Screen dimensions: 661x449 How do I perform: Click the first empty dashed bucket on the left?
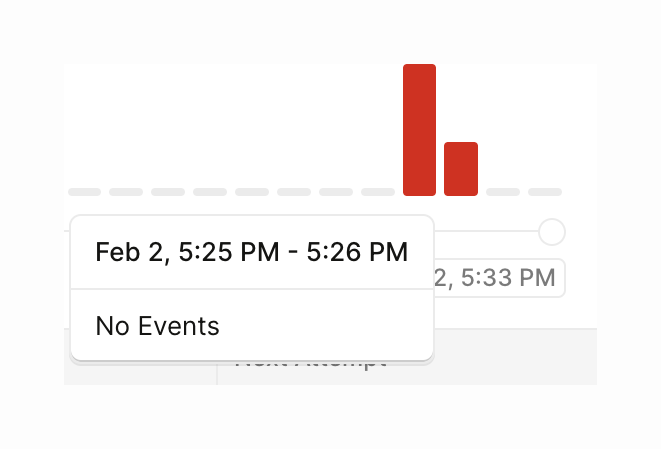pos(85,191)
